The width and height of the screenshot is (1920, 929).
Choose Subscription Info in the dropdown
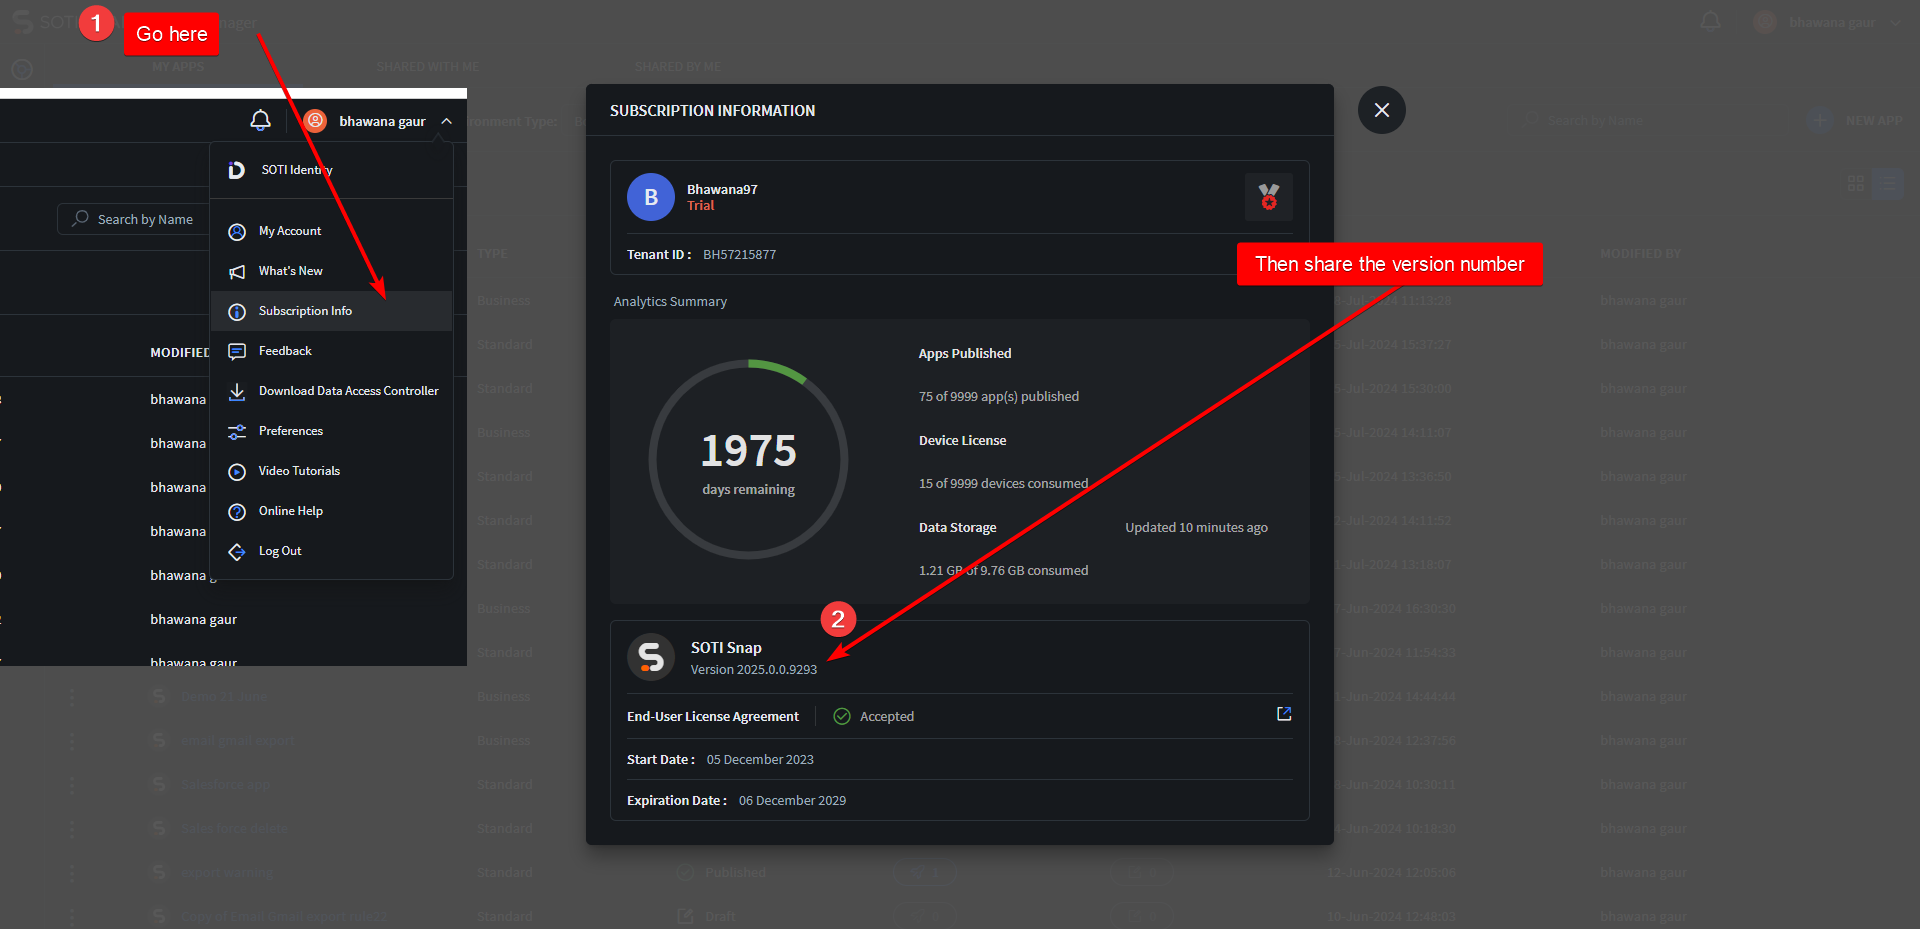coord(305,311)
